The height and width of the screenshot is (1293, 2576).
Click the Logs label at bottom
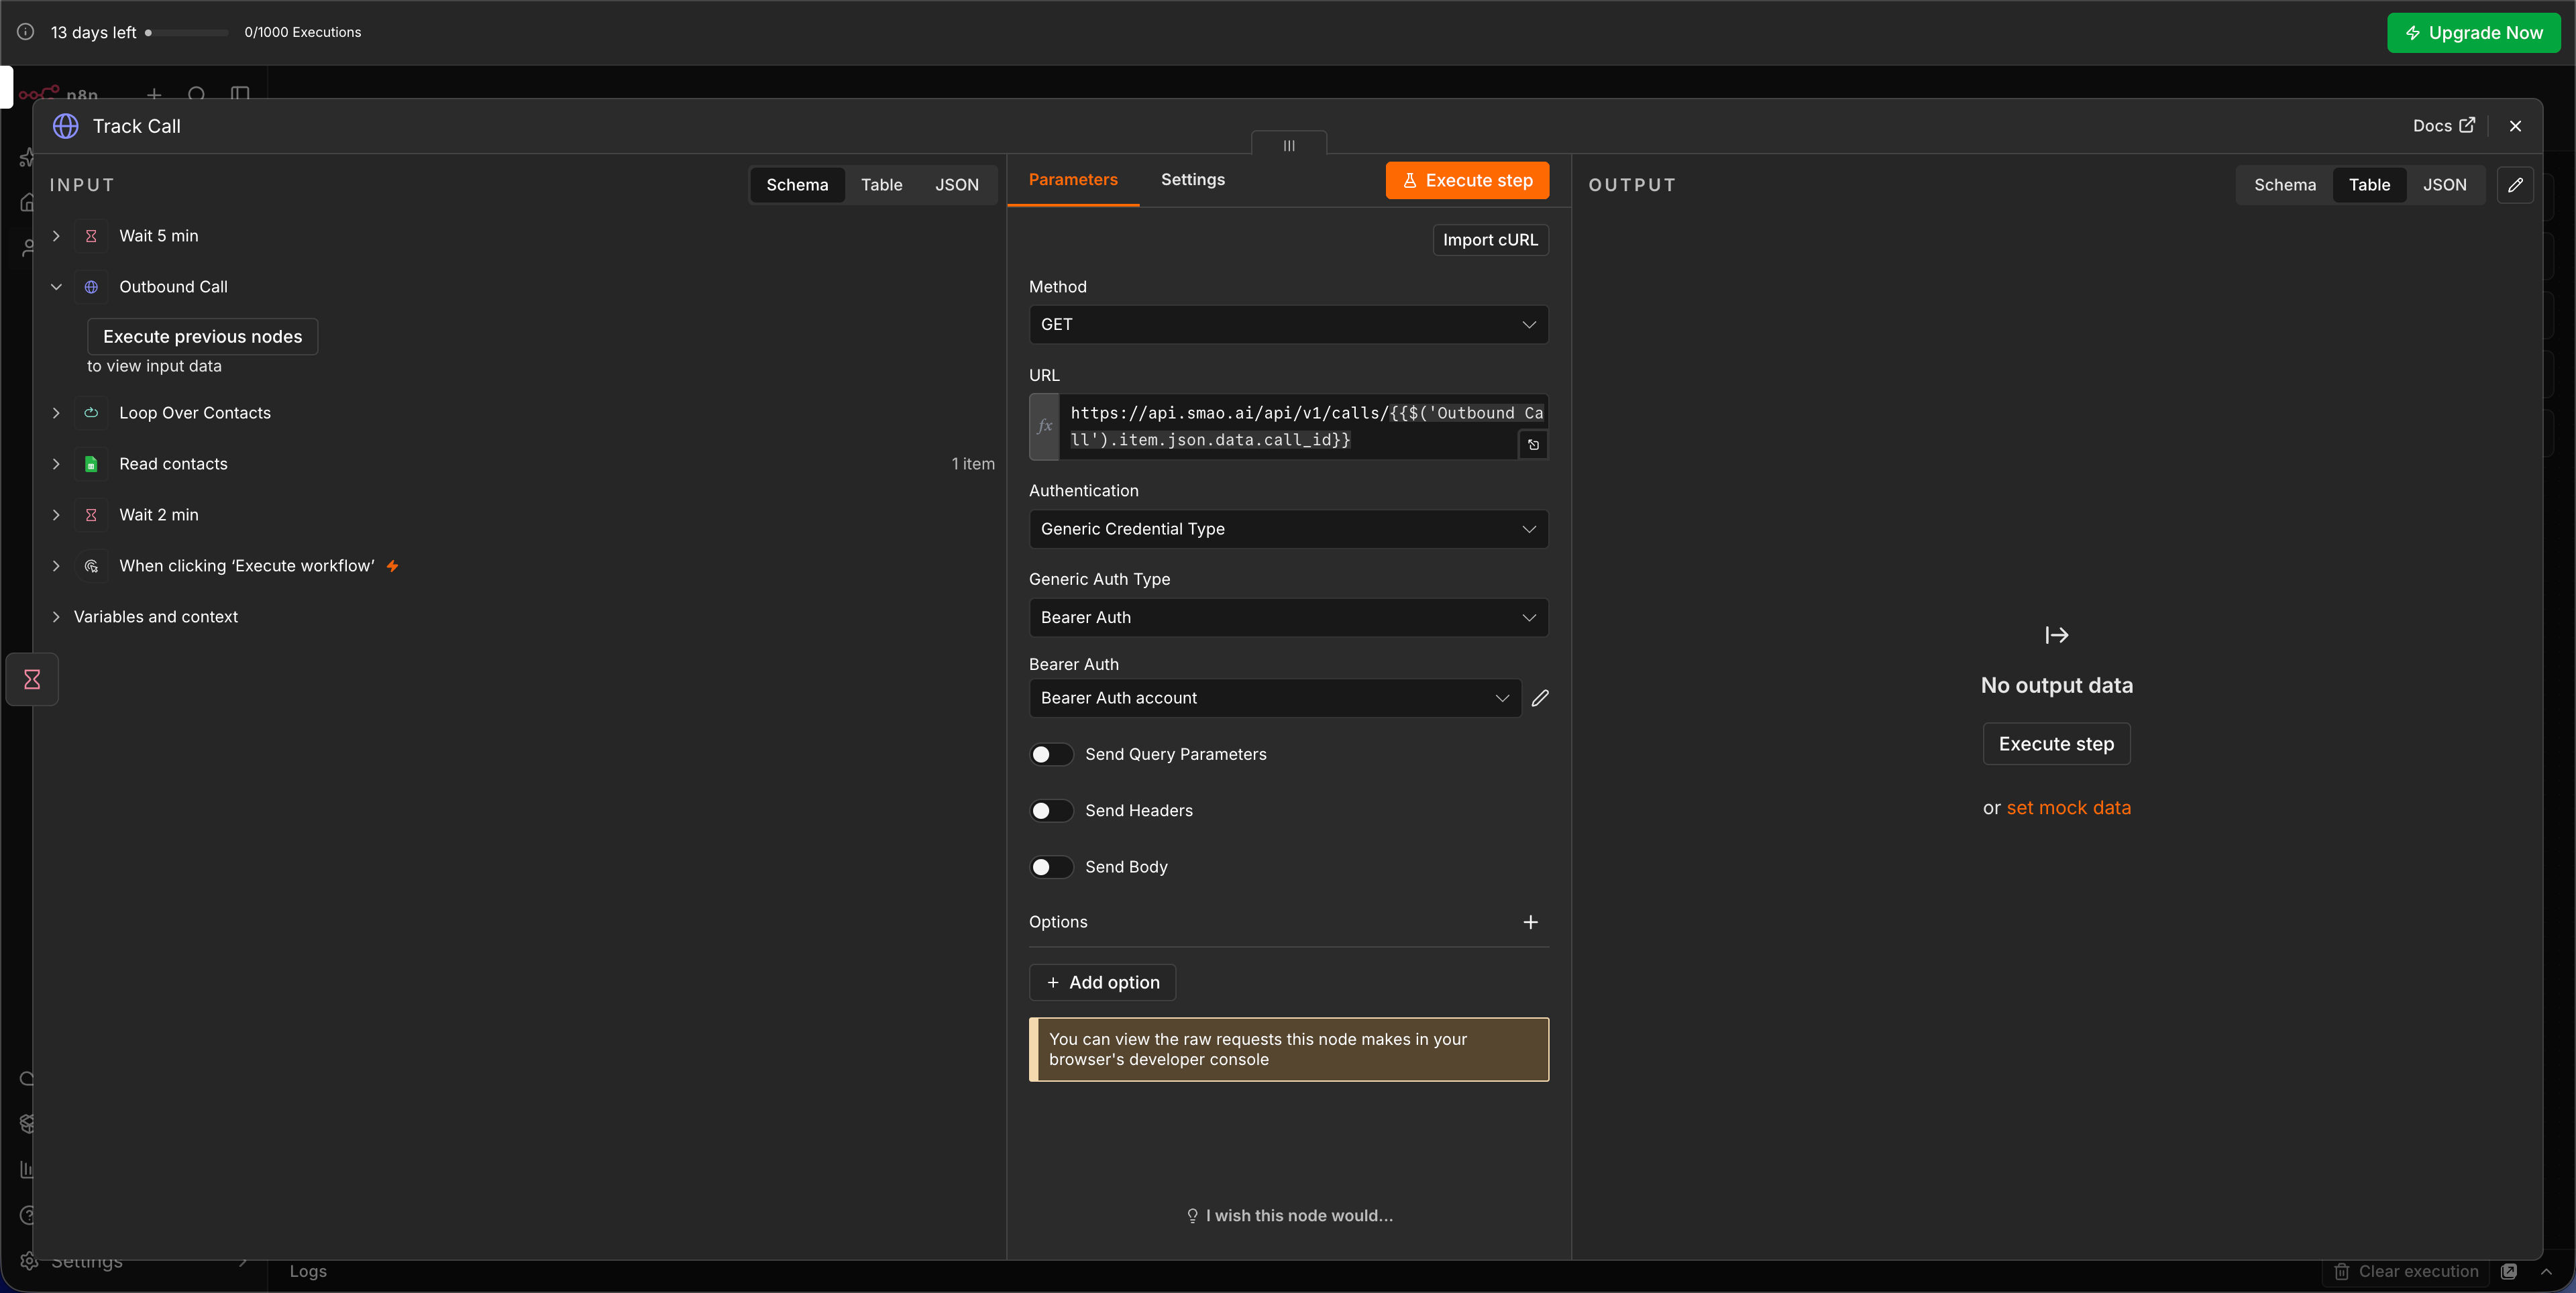coord(308,1271)
